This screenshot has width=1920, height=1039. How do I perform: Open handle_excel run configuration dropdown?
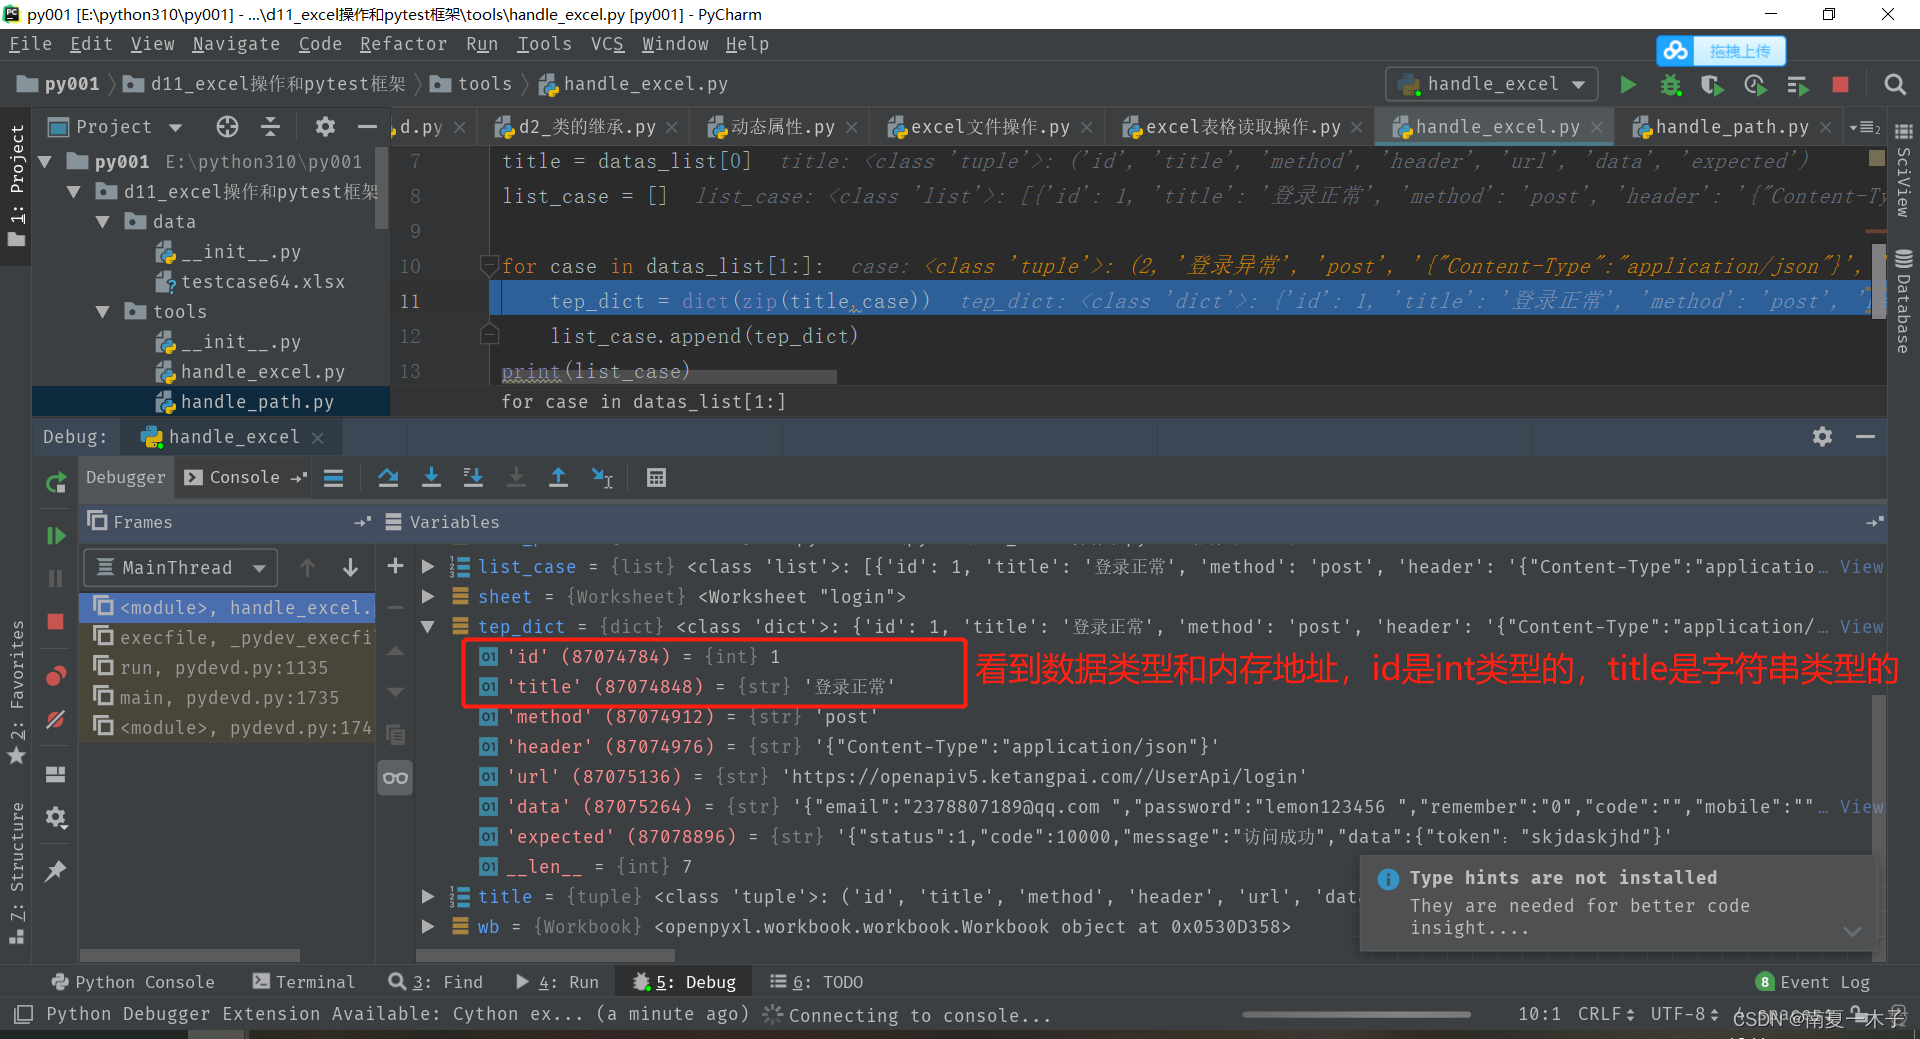(1492, 85)
